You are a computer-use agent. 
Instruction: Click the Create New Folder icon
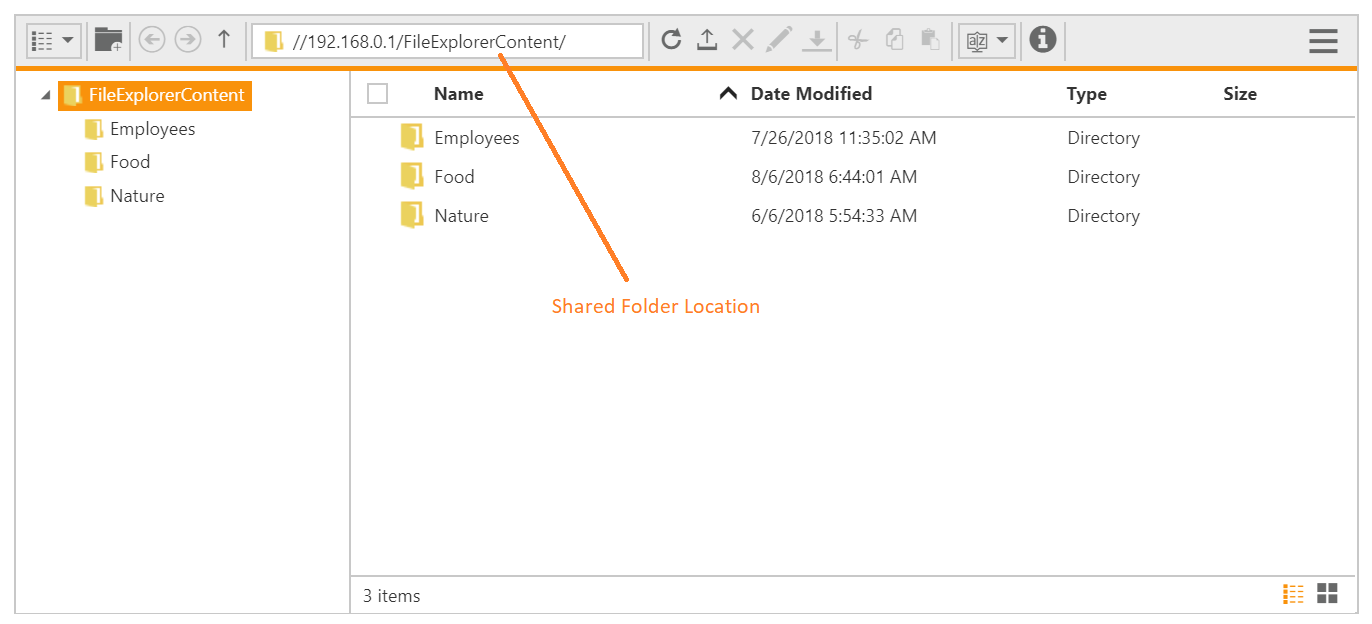pos(107,40)
